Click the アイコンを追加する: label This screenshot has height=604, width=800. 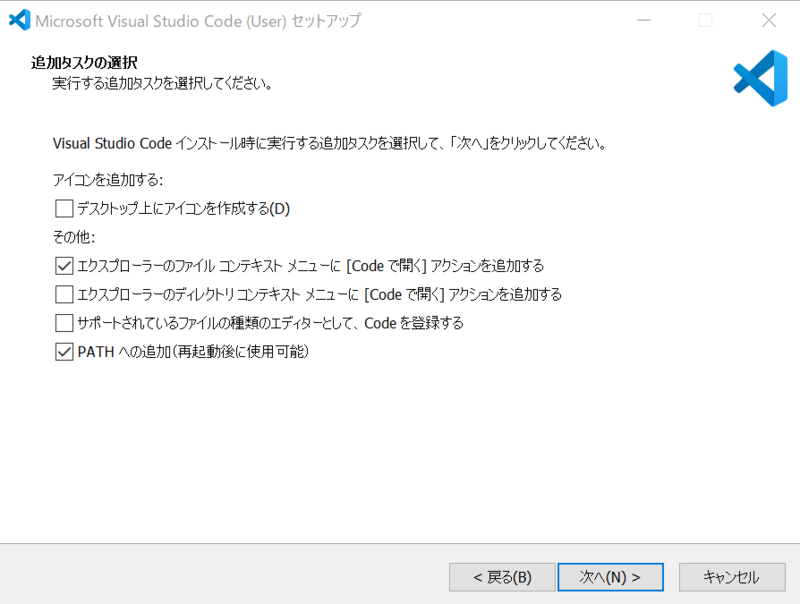[108, 180]
